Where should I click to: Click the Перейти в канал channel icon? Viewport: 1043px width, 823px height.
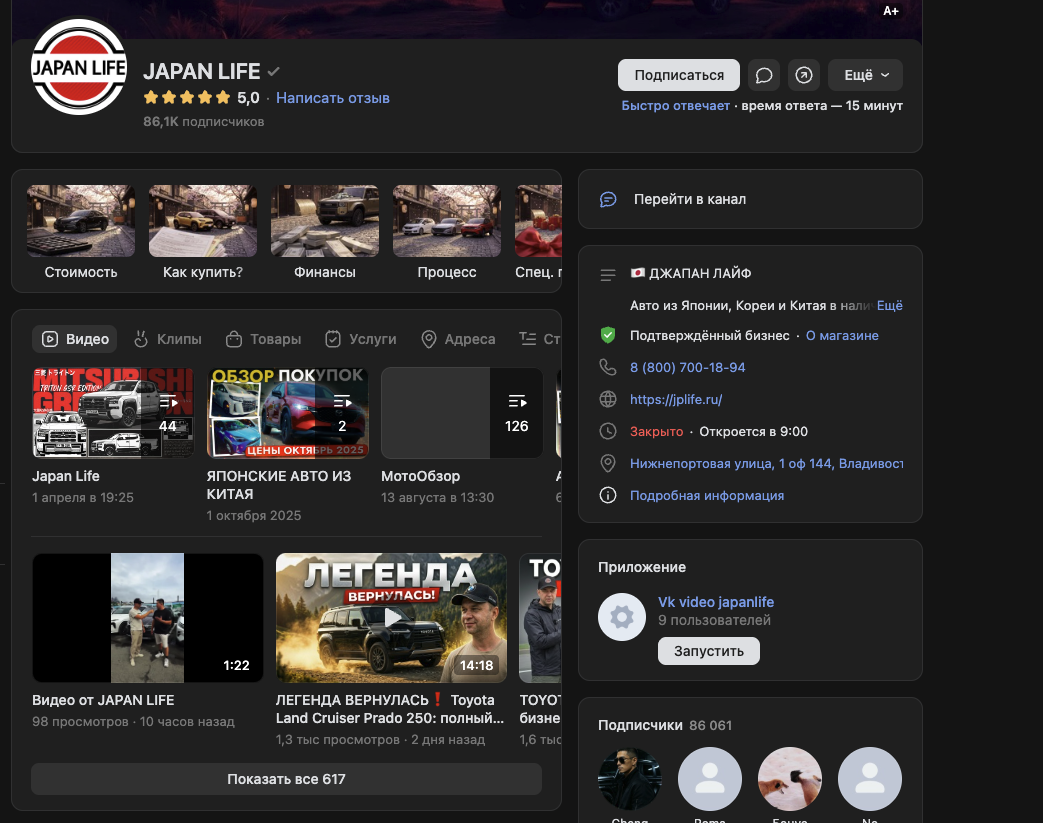(608, 200)
